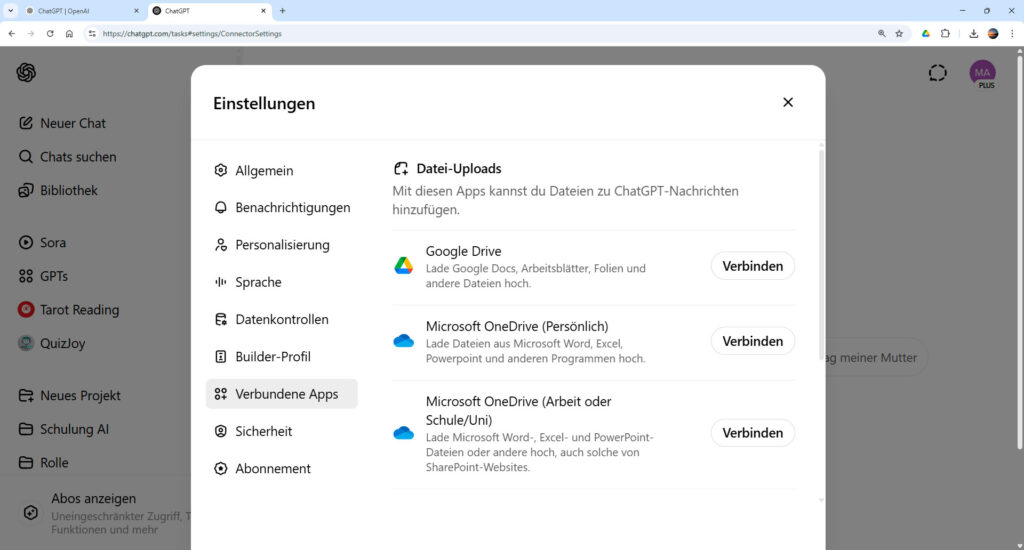Click the browser home button

69,34
